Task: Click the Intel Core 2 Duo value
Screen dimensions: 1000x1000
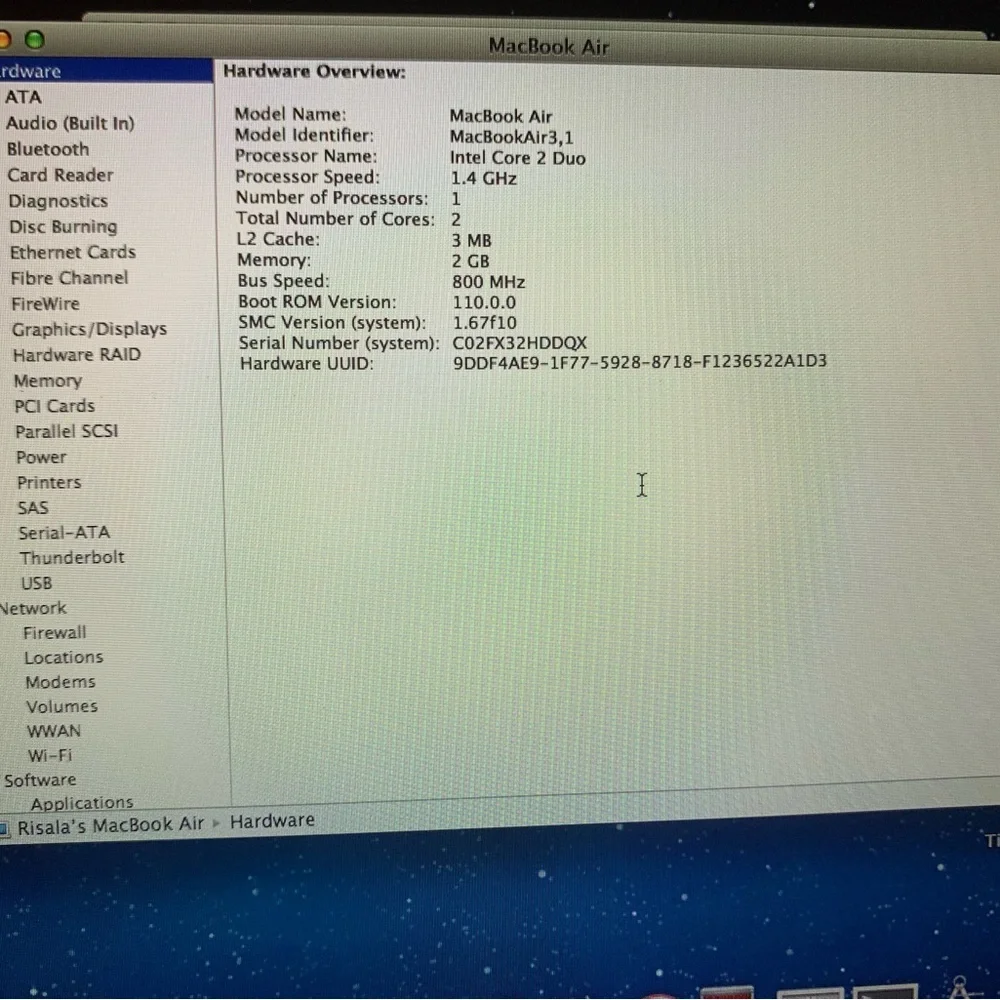Action: pos(517,158)
